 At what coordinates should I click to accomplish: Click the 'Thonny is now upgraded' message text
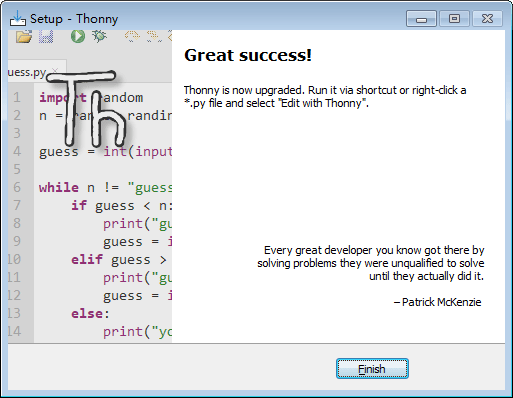(325, 97)
